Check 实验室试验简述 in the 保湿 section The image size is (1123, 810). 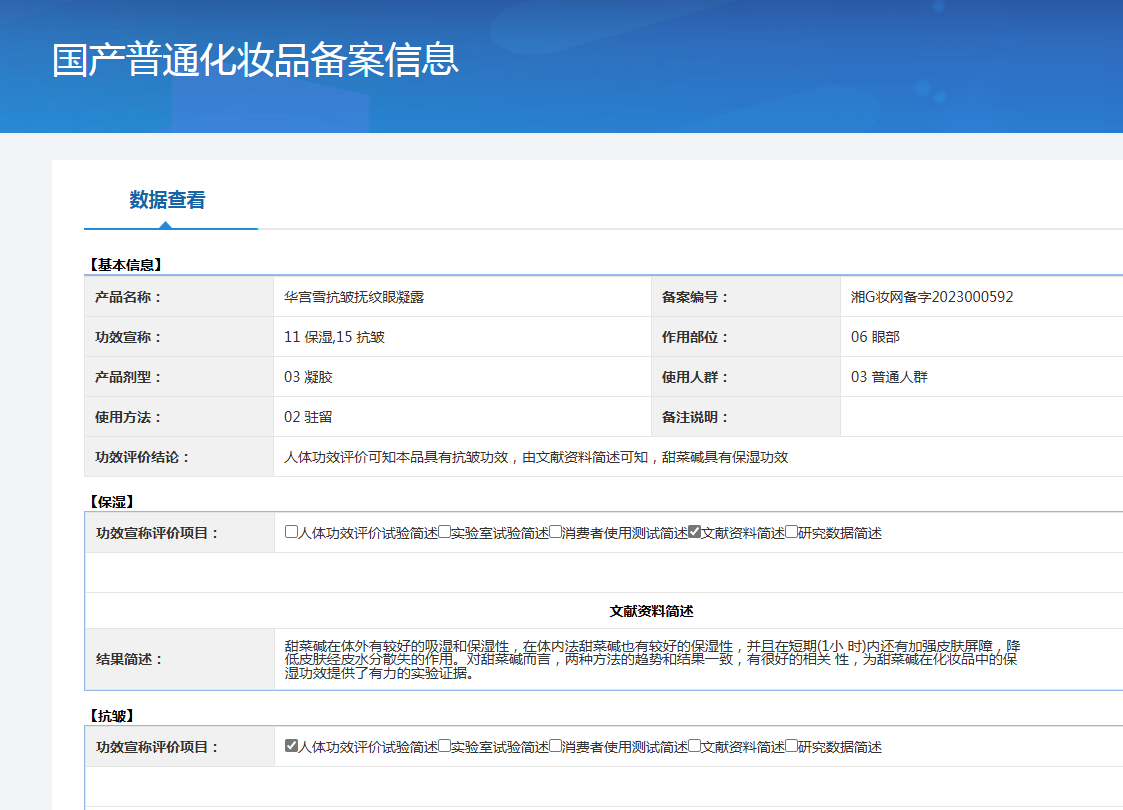pyautogui.click(x=445, y=532)
